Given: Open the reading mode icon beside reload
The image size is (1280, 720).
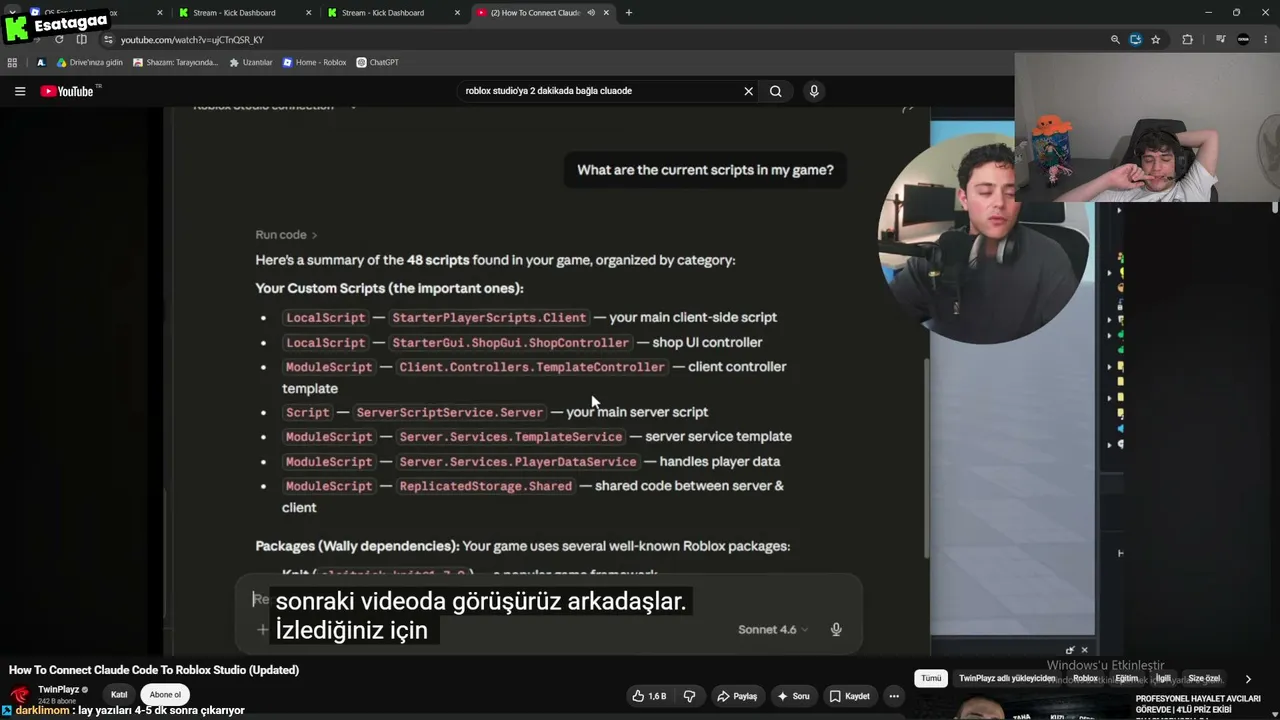Looking at the screenshot, I should coord(82,40).
